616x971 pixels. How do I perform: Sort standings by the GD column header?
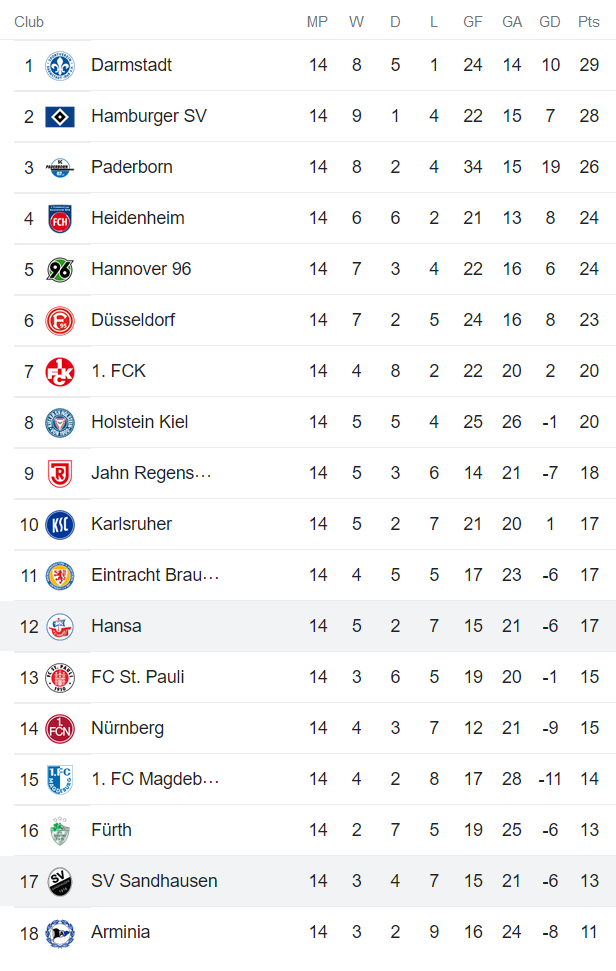(549, 20)
